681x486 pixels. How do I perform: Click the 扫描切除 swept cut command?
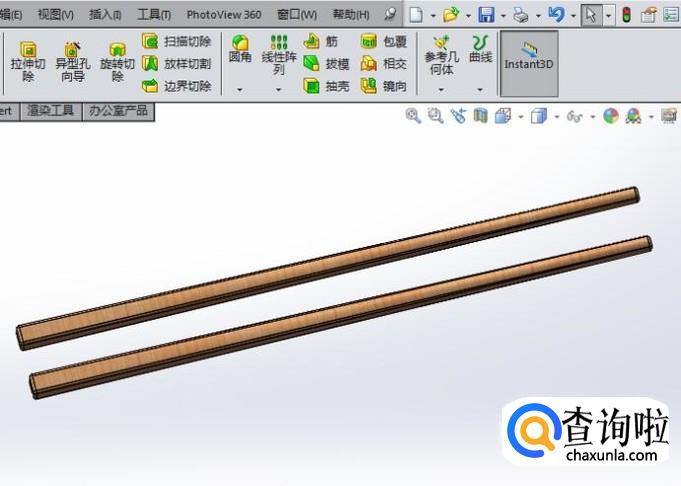(177, 42)
